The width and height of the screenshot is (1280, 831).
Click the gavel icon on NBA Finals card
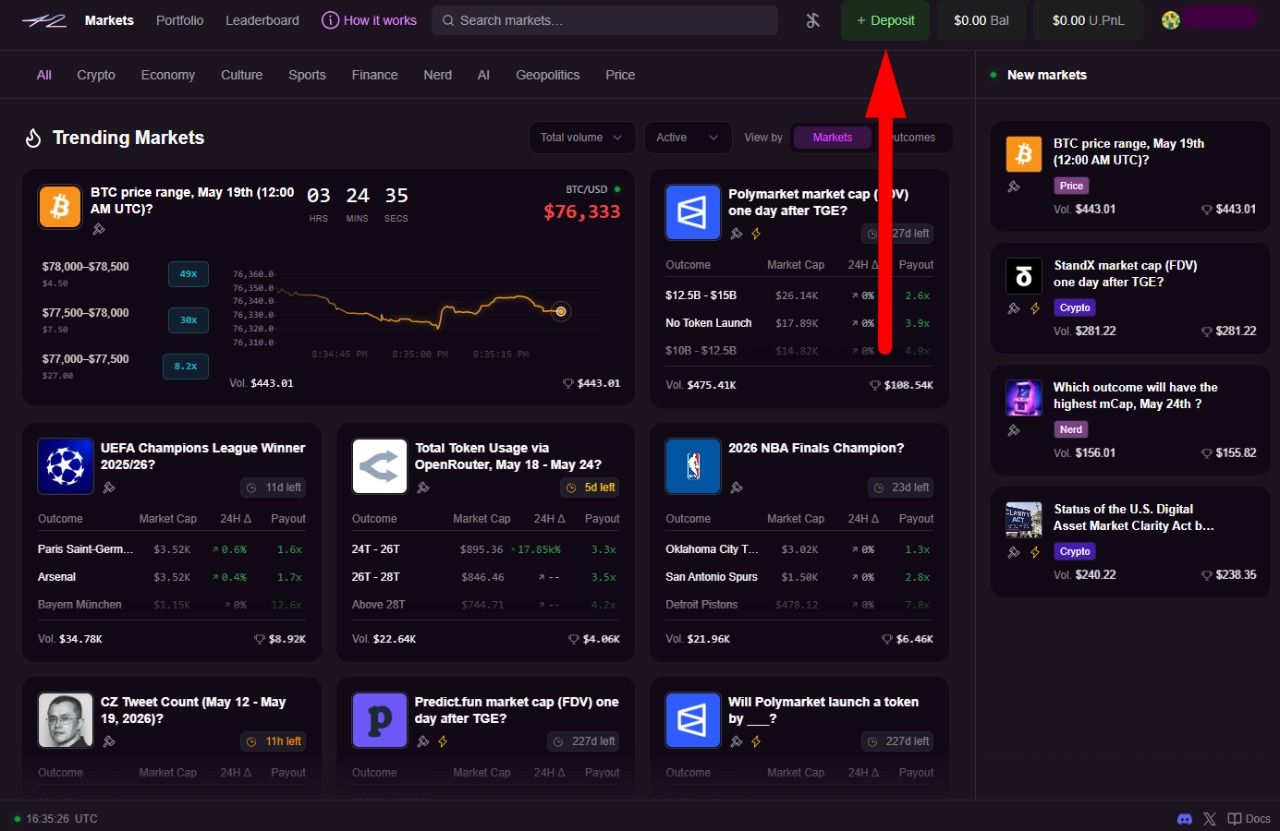pos(736,488)
